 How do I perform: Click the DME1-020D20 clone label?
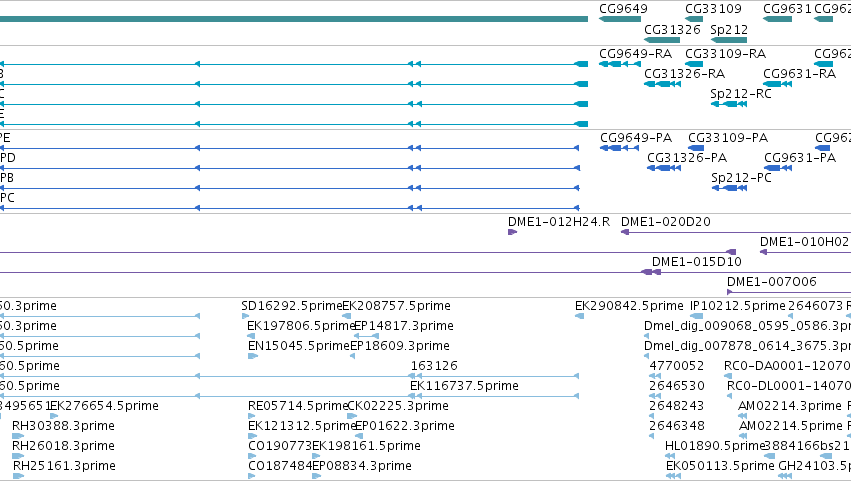point(665,222)
